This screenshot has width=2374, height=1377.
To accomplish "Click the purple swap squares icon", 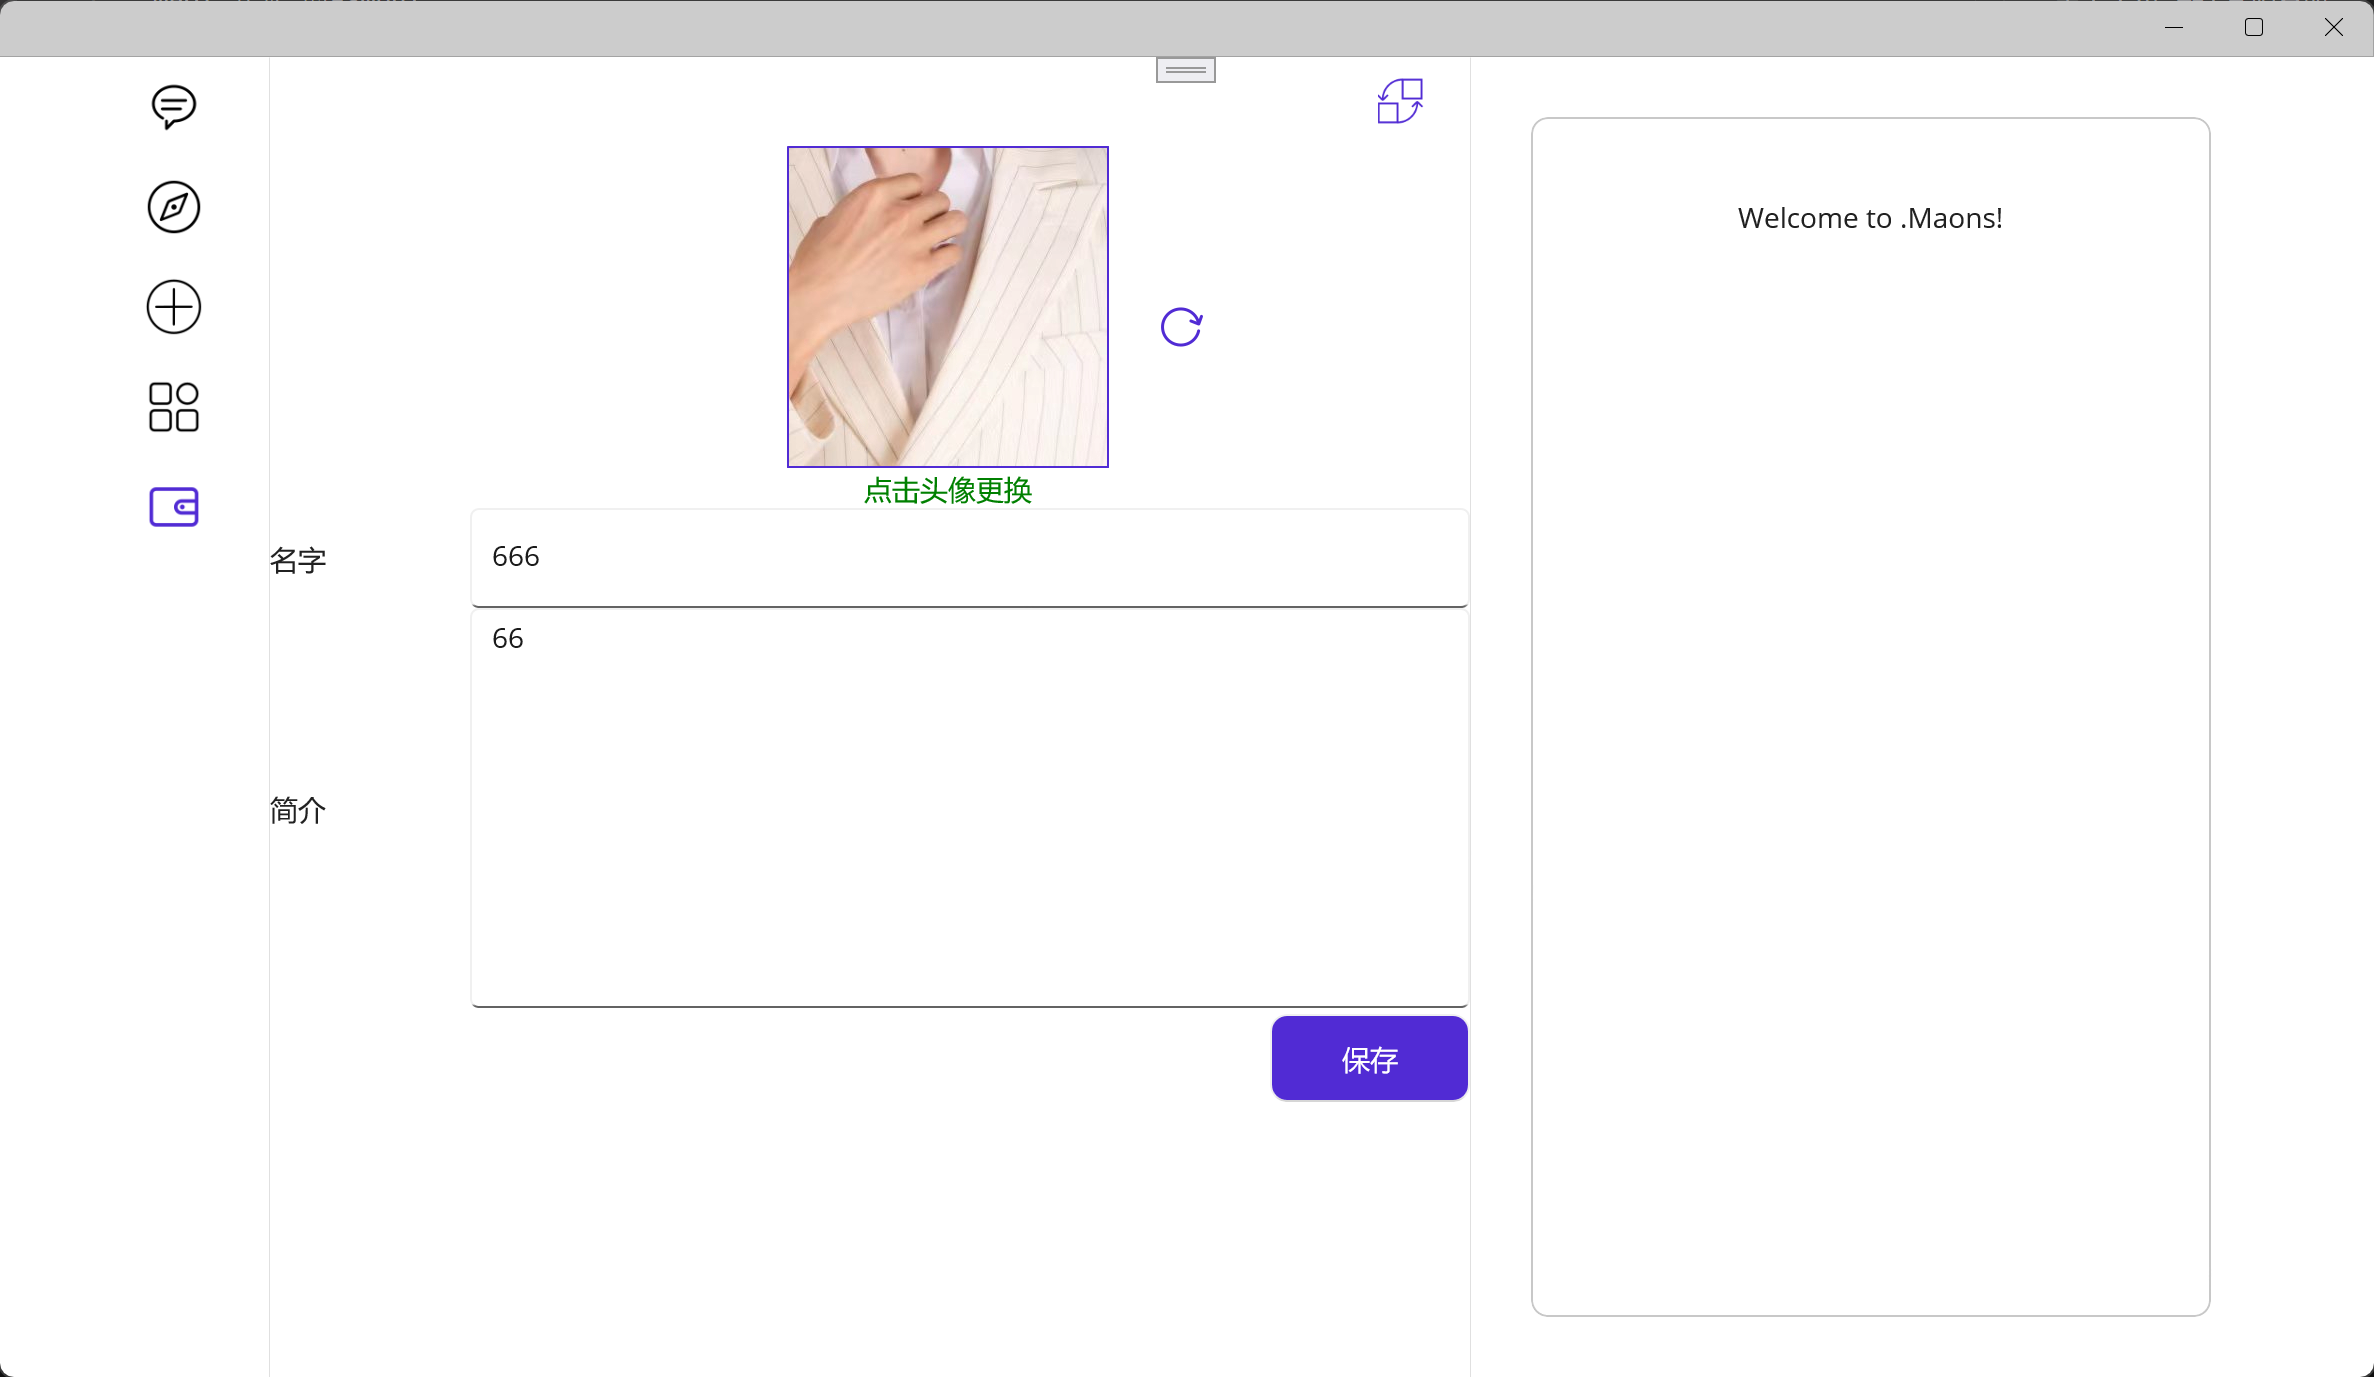I will tap(1397, 101).
